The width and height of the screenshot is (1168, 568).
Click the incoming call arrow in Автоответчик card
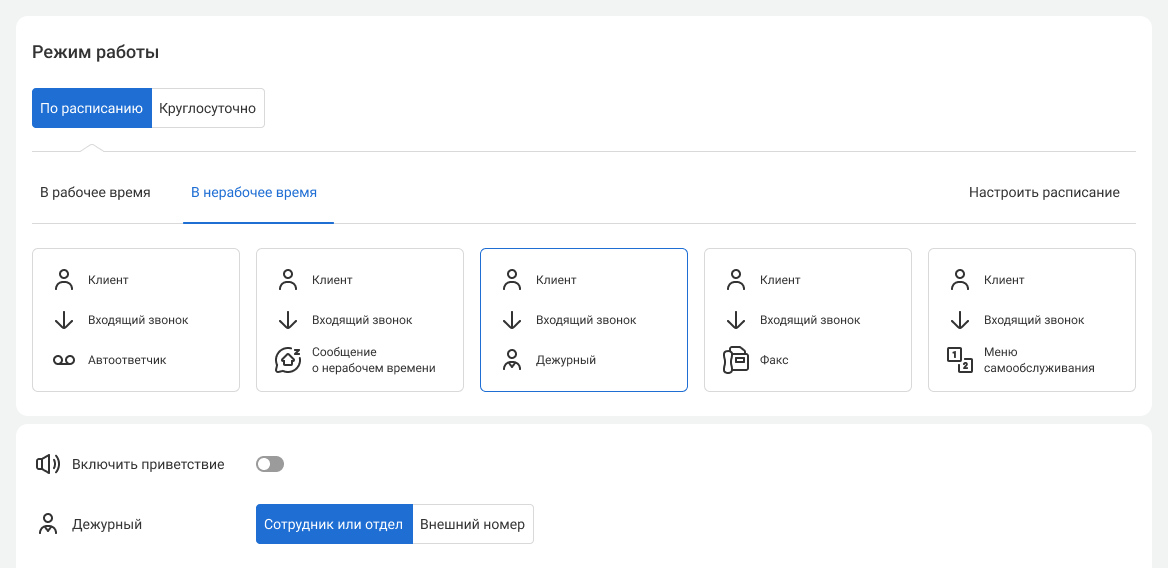click(64, 320)
